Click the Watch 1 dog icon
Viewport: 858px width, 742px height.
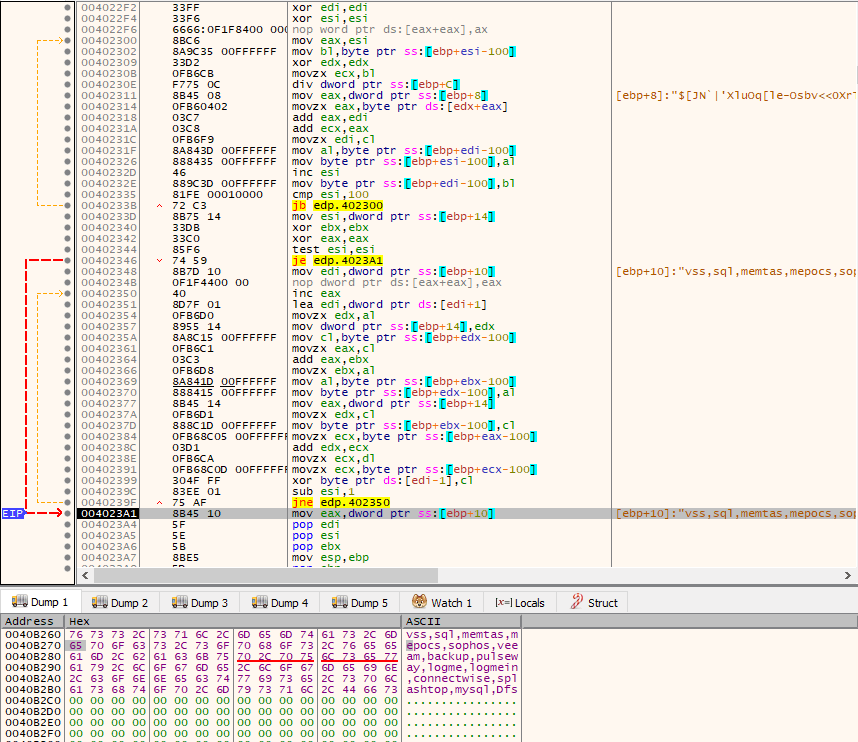point(419,601)
